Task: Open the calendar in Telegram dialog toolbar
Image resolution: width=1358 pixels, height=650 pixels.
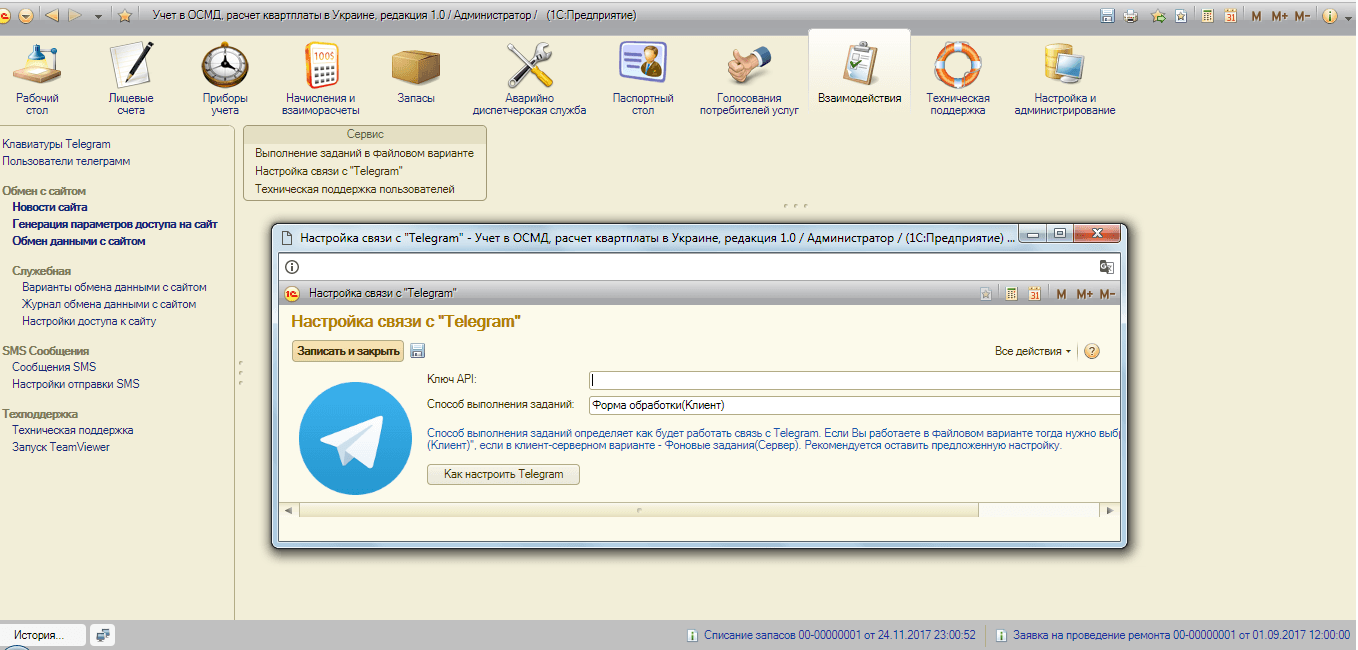Action: coord(1034,294)
